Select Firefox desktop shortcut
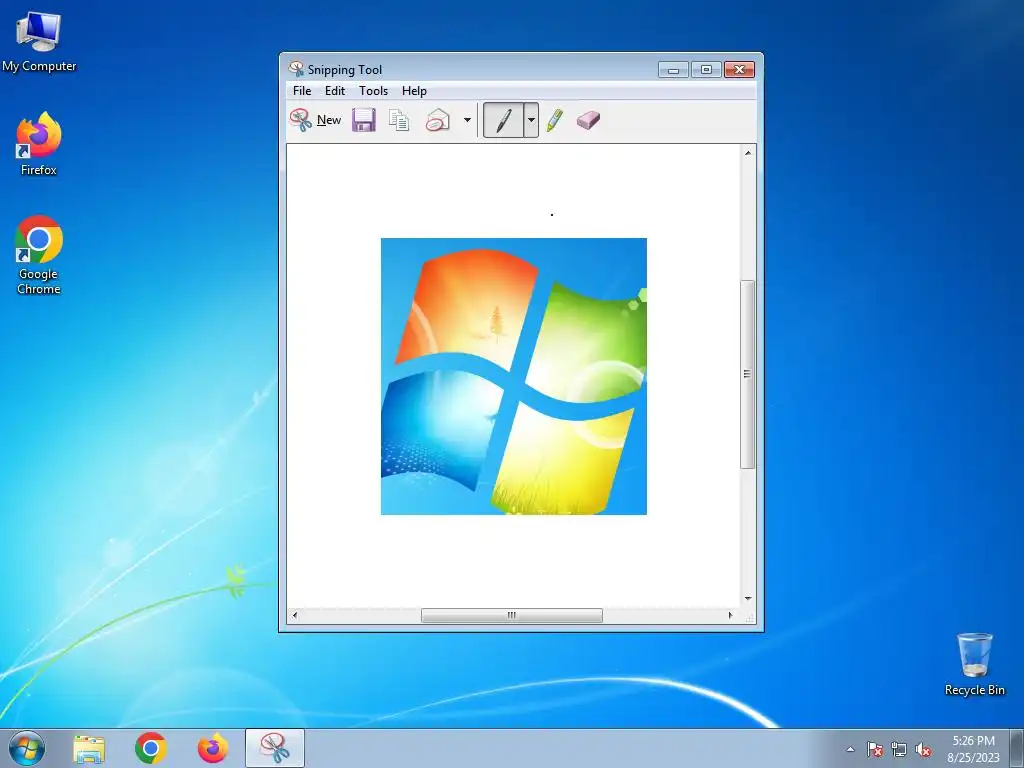This screenshot has height=768, width=1024. [39, 144]
